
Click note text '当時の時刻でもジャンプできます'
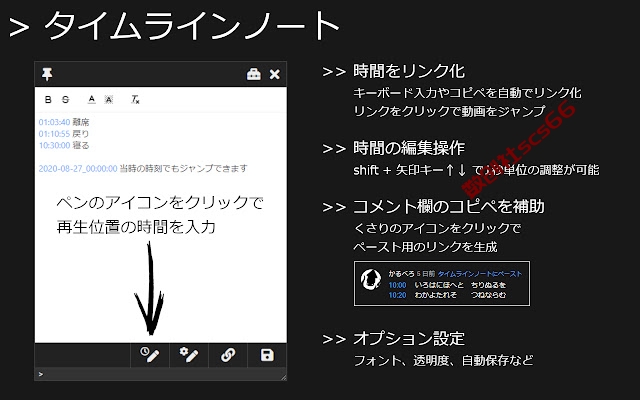(x=184, y=168)
